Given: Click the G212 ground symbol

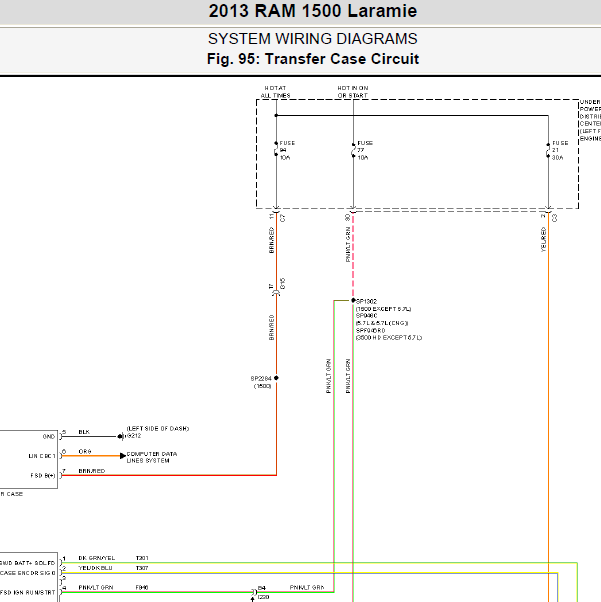Looking at the screenshot, I should pyautogui.click(x=121, y=437).
